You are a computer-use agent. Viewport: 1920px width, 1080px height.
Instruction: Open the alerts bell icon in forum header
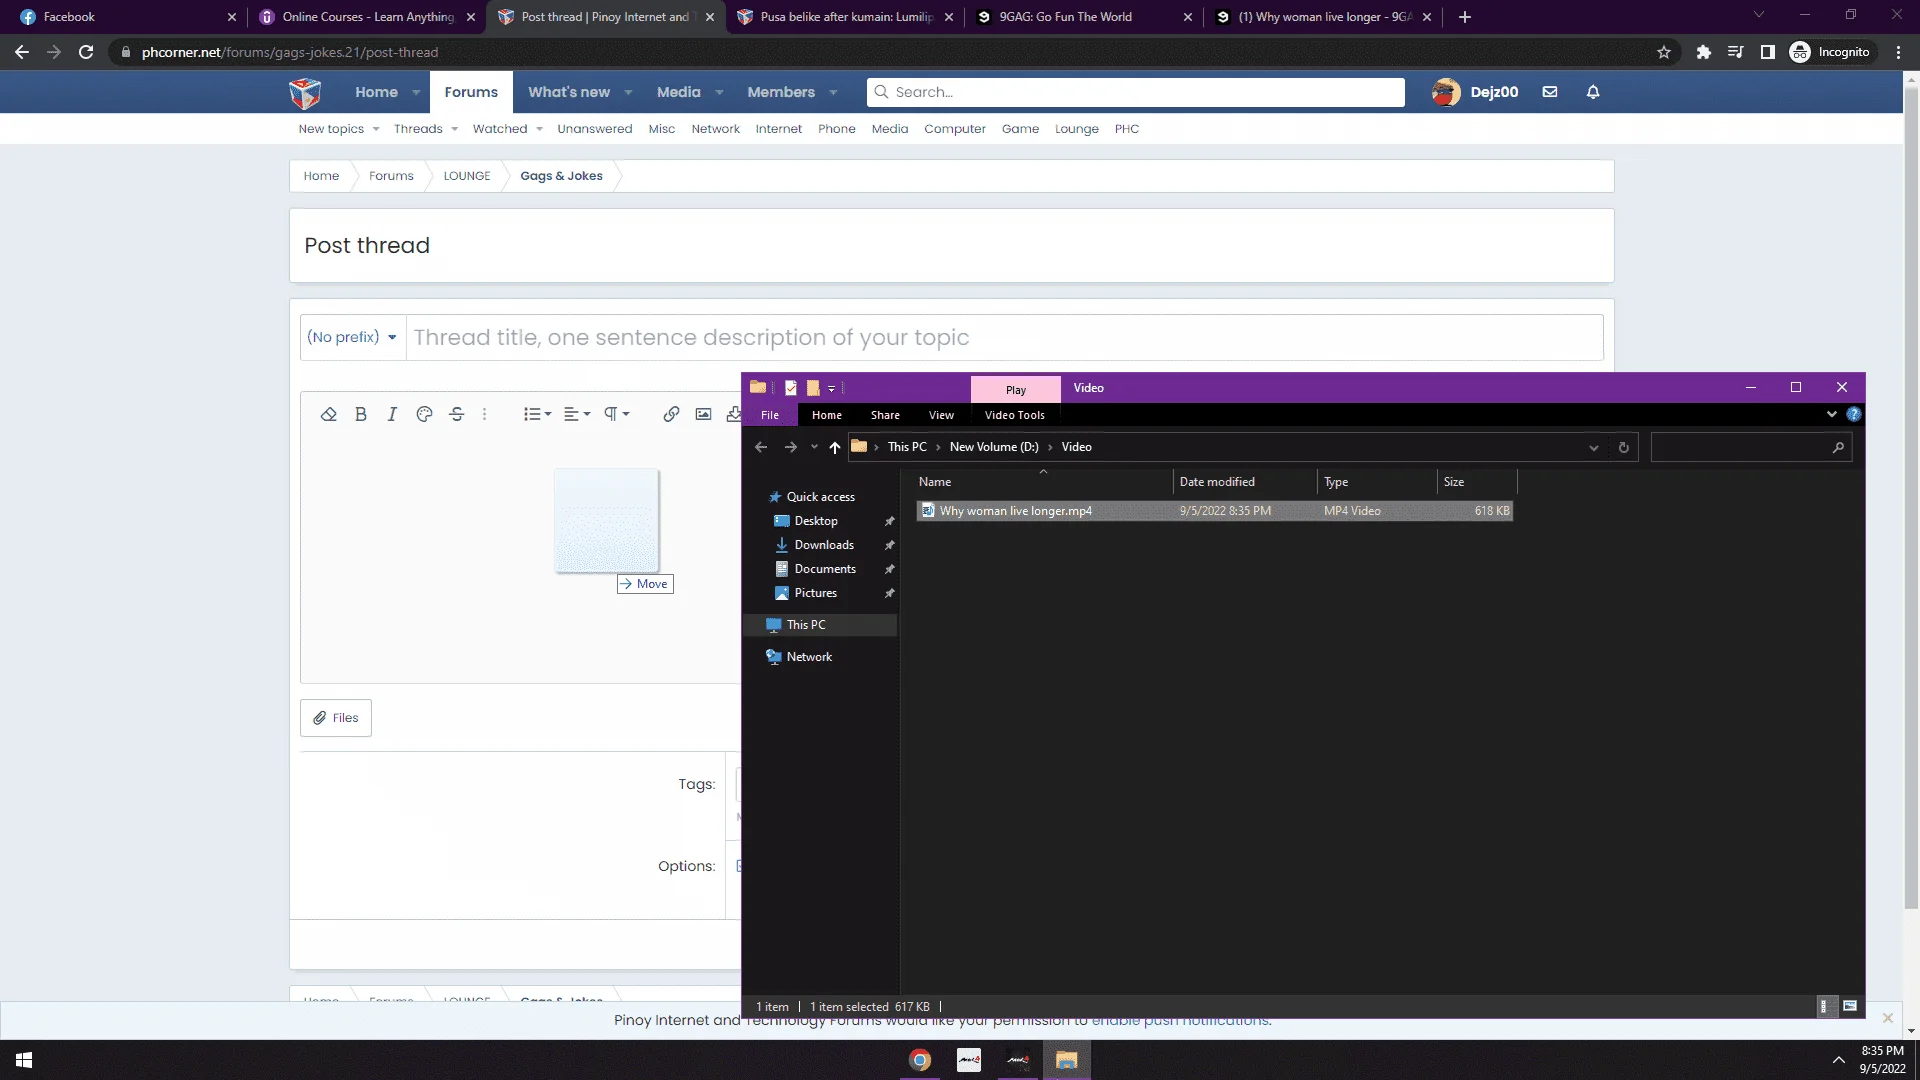coord(1593,92)
